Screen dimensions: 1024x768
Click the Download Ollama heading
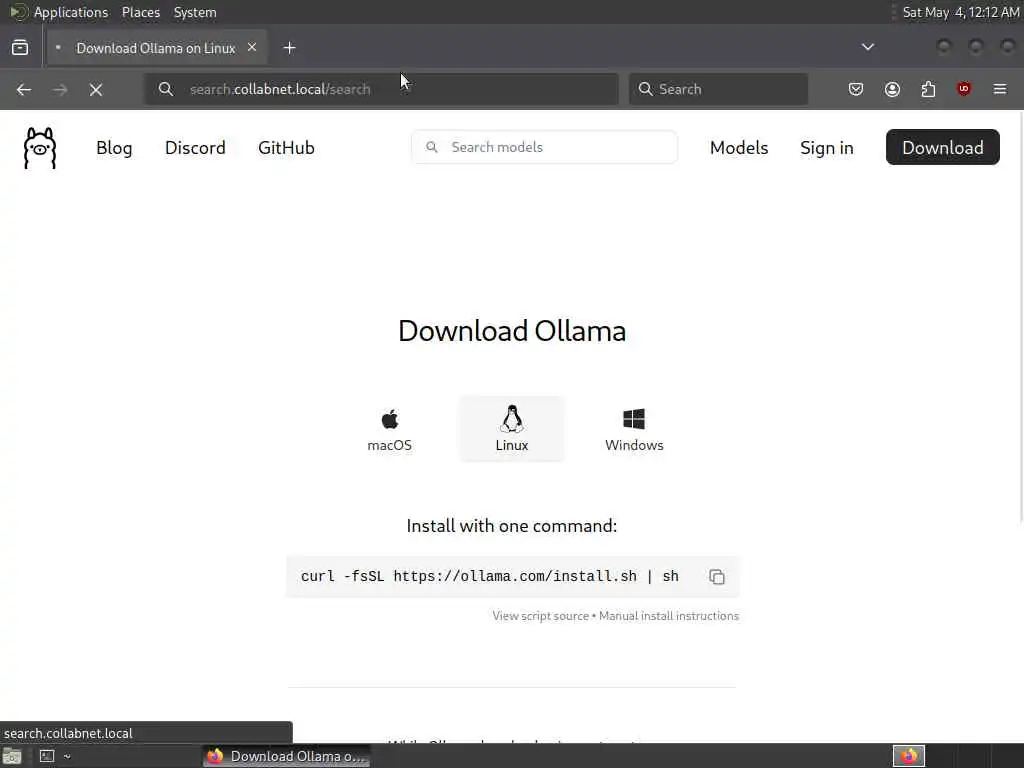pyautogui.click(x=512, y=331)
